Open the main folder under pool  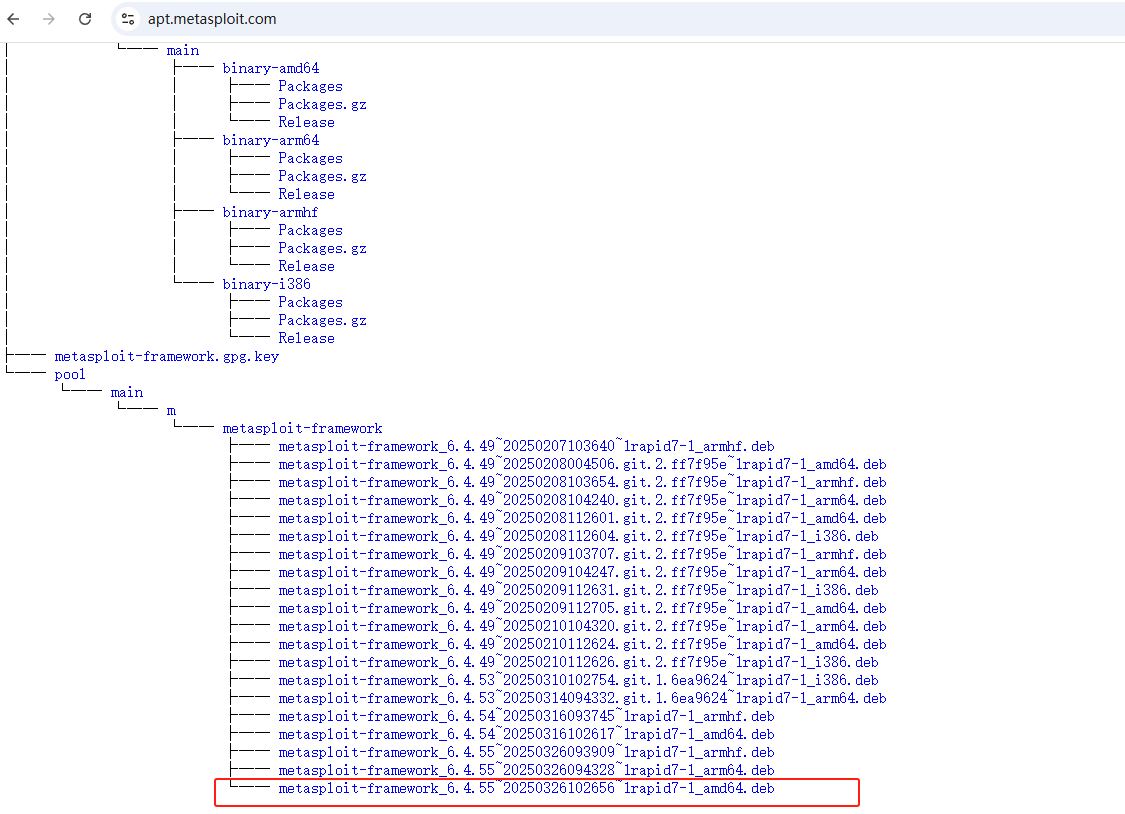[127, 392]
